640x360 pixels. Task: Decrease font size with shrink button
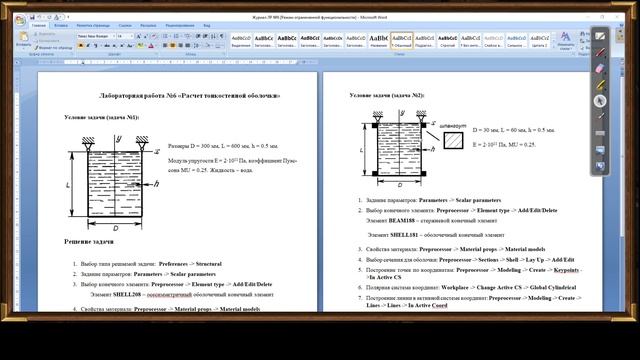point(145,36)
